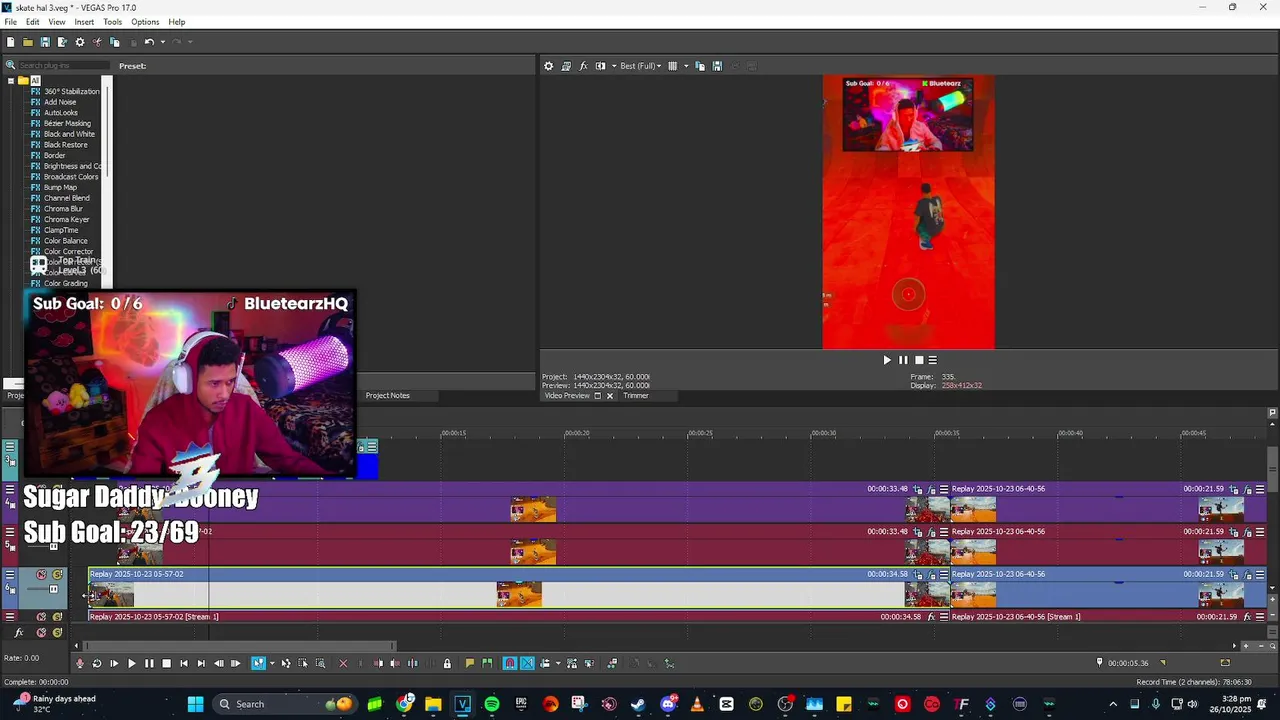Open the Windows Start menu

click(x=195, y=704)
